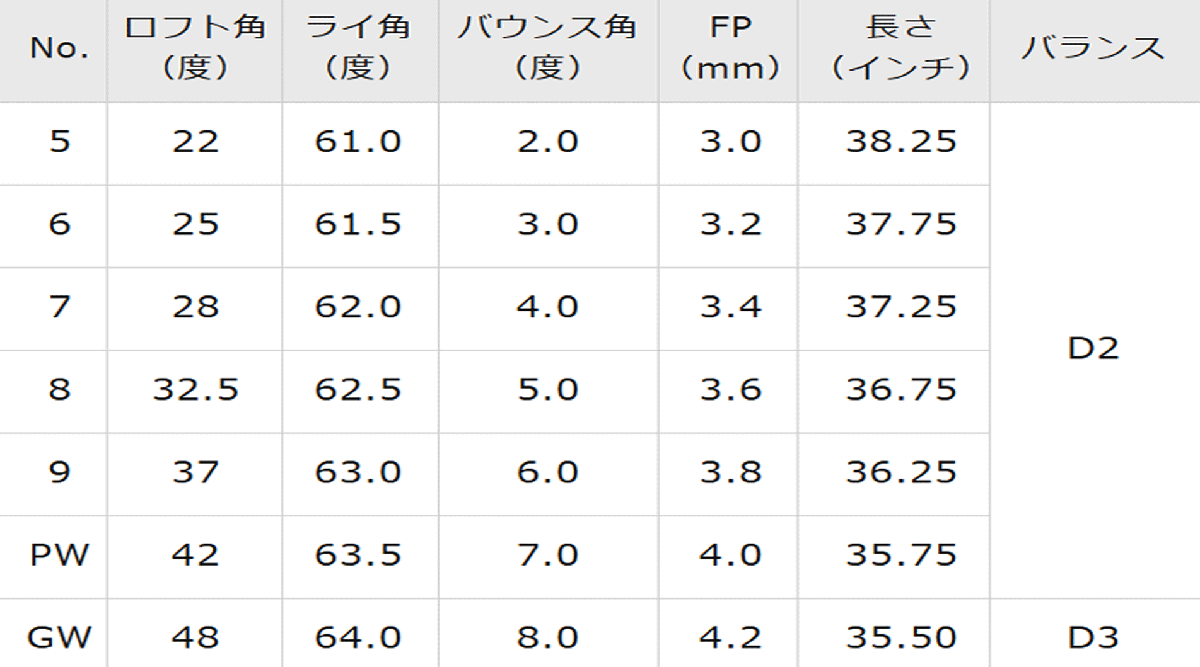Click the バウンス角 column header

547,48
